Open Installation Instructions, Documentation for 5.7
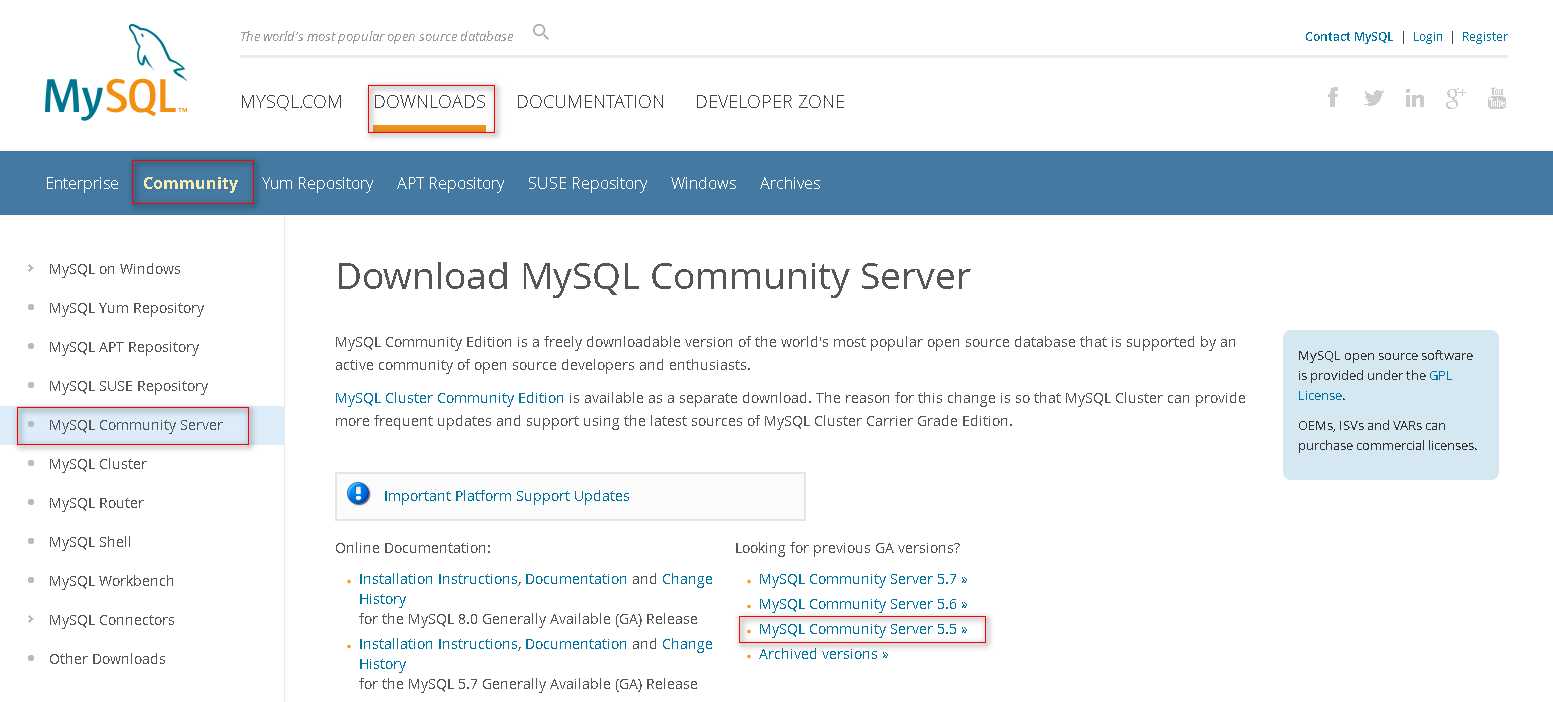 tap(493, 644)
